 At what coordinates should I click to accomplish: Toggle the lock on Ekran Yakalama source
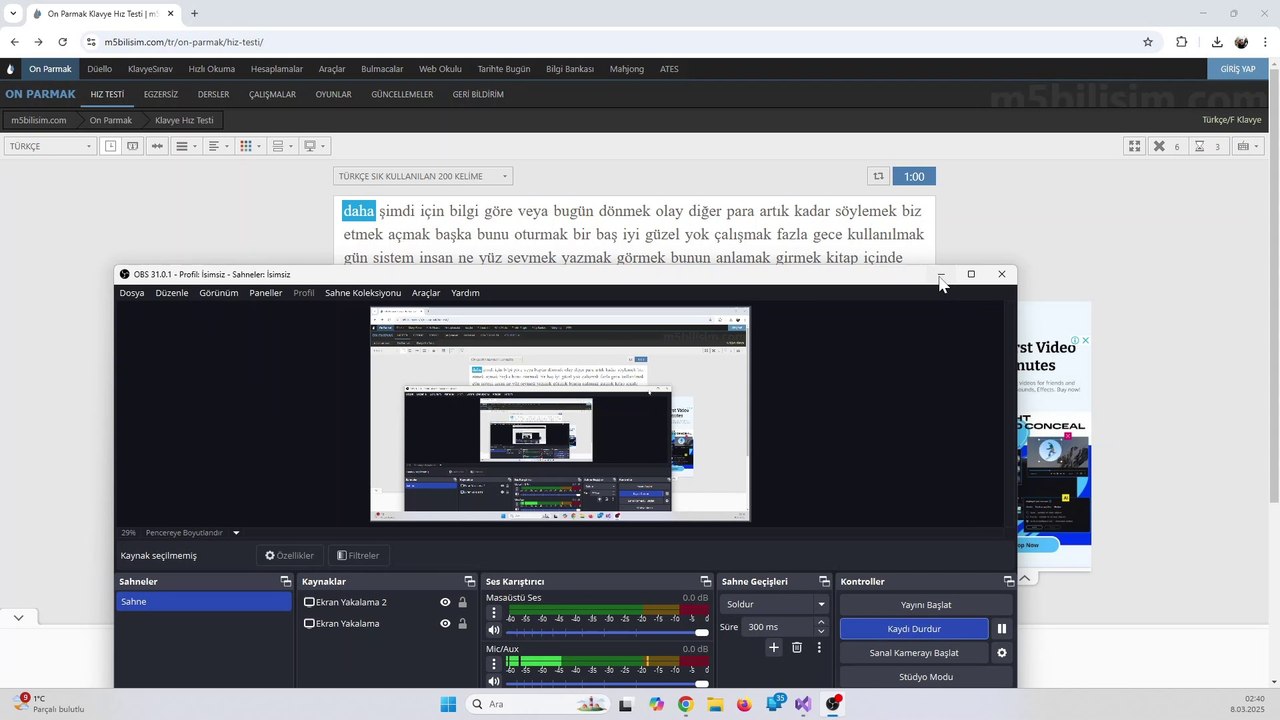462,624
